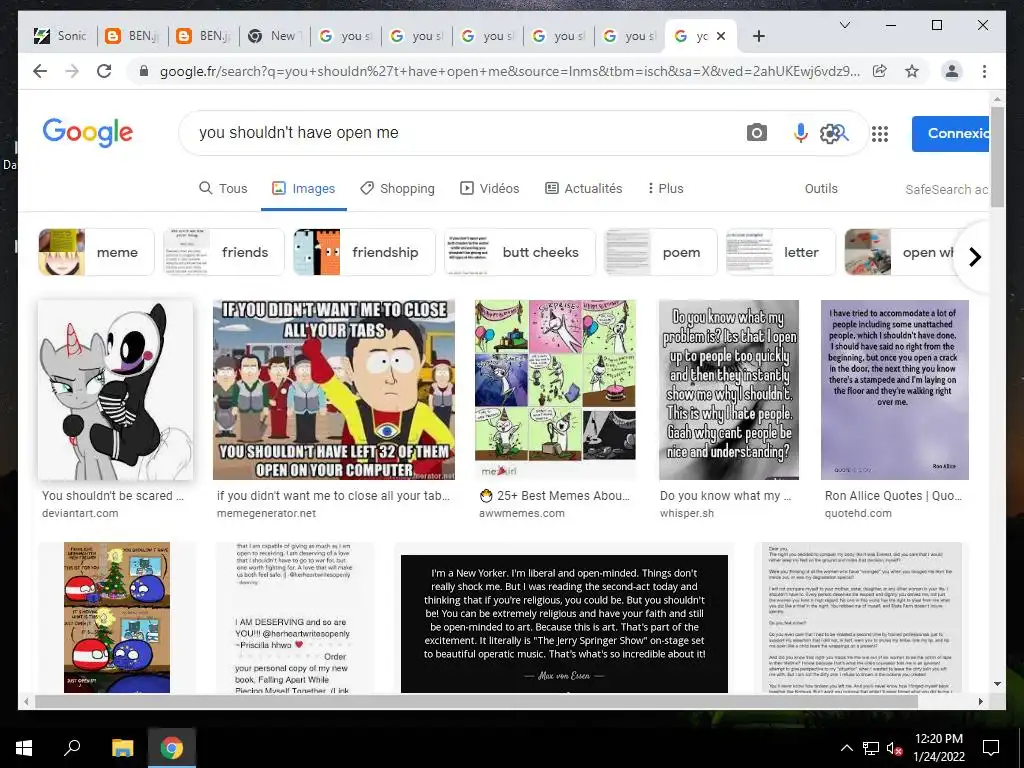Open the pony drawing thumbnail from deviantart
This screenshot has width=1024, height=768.
116,390
